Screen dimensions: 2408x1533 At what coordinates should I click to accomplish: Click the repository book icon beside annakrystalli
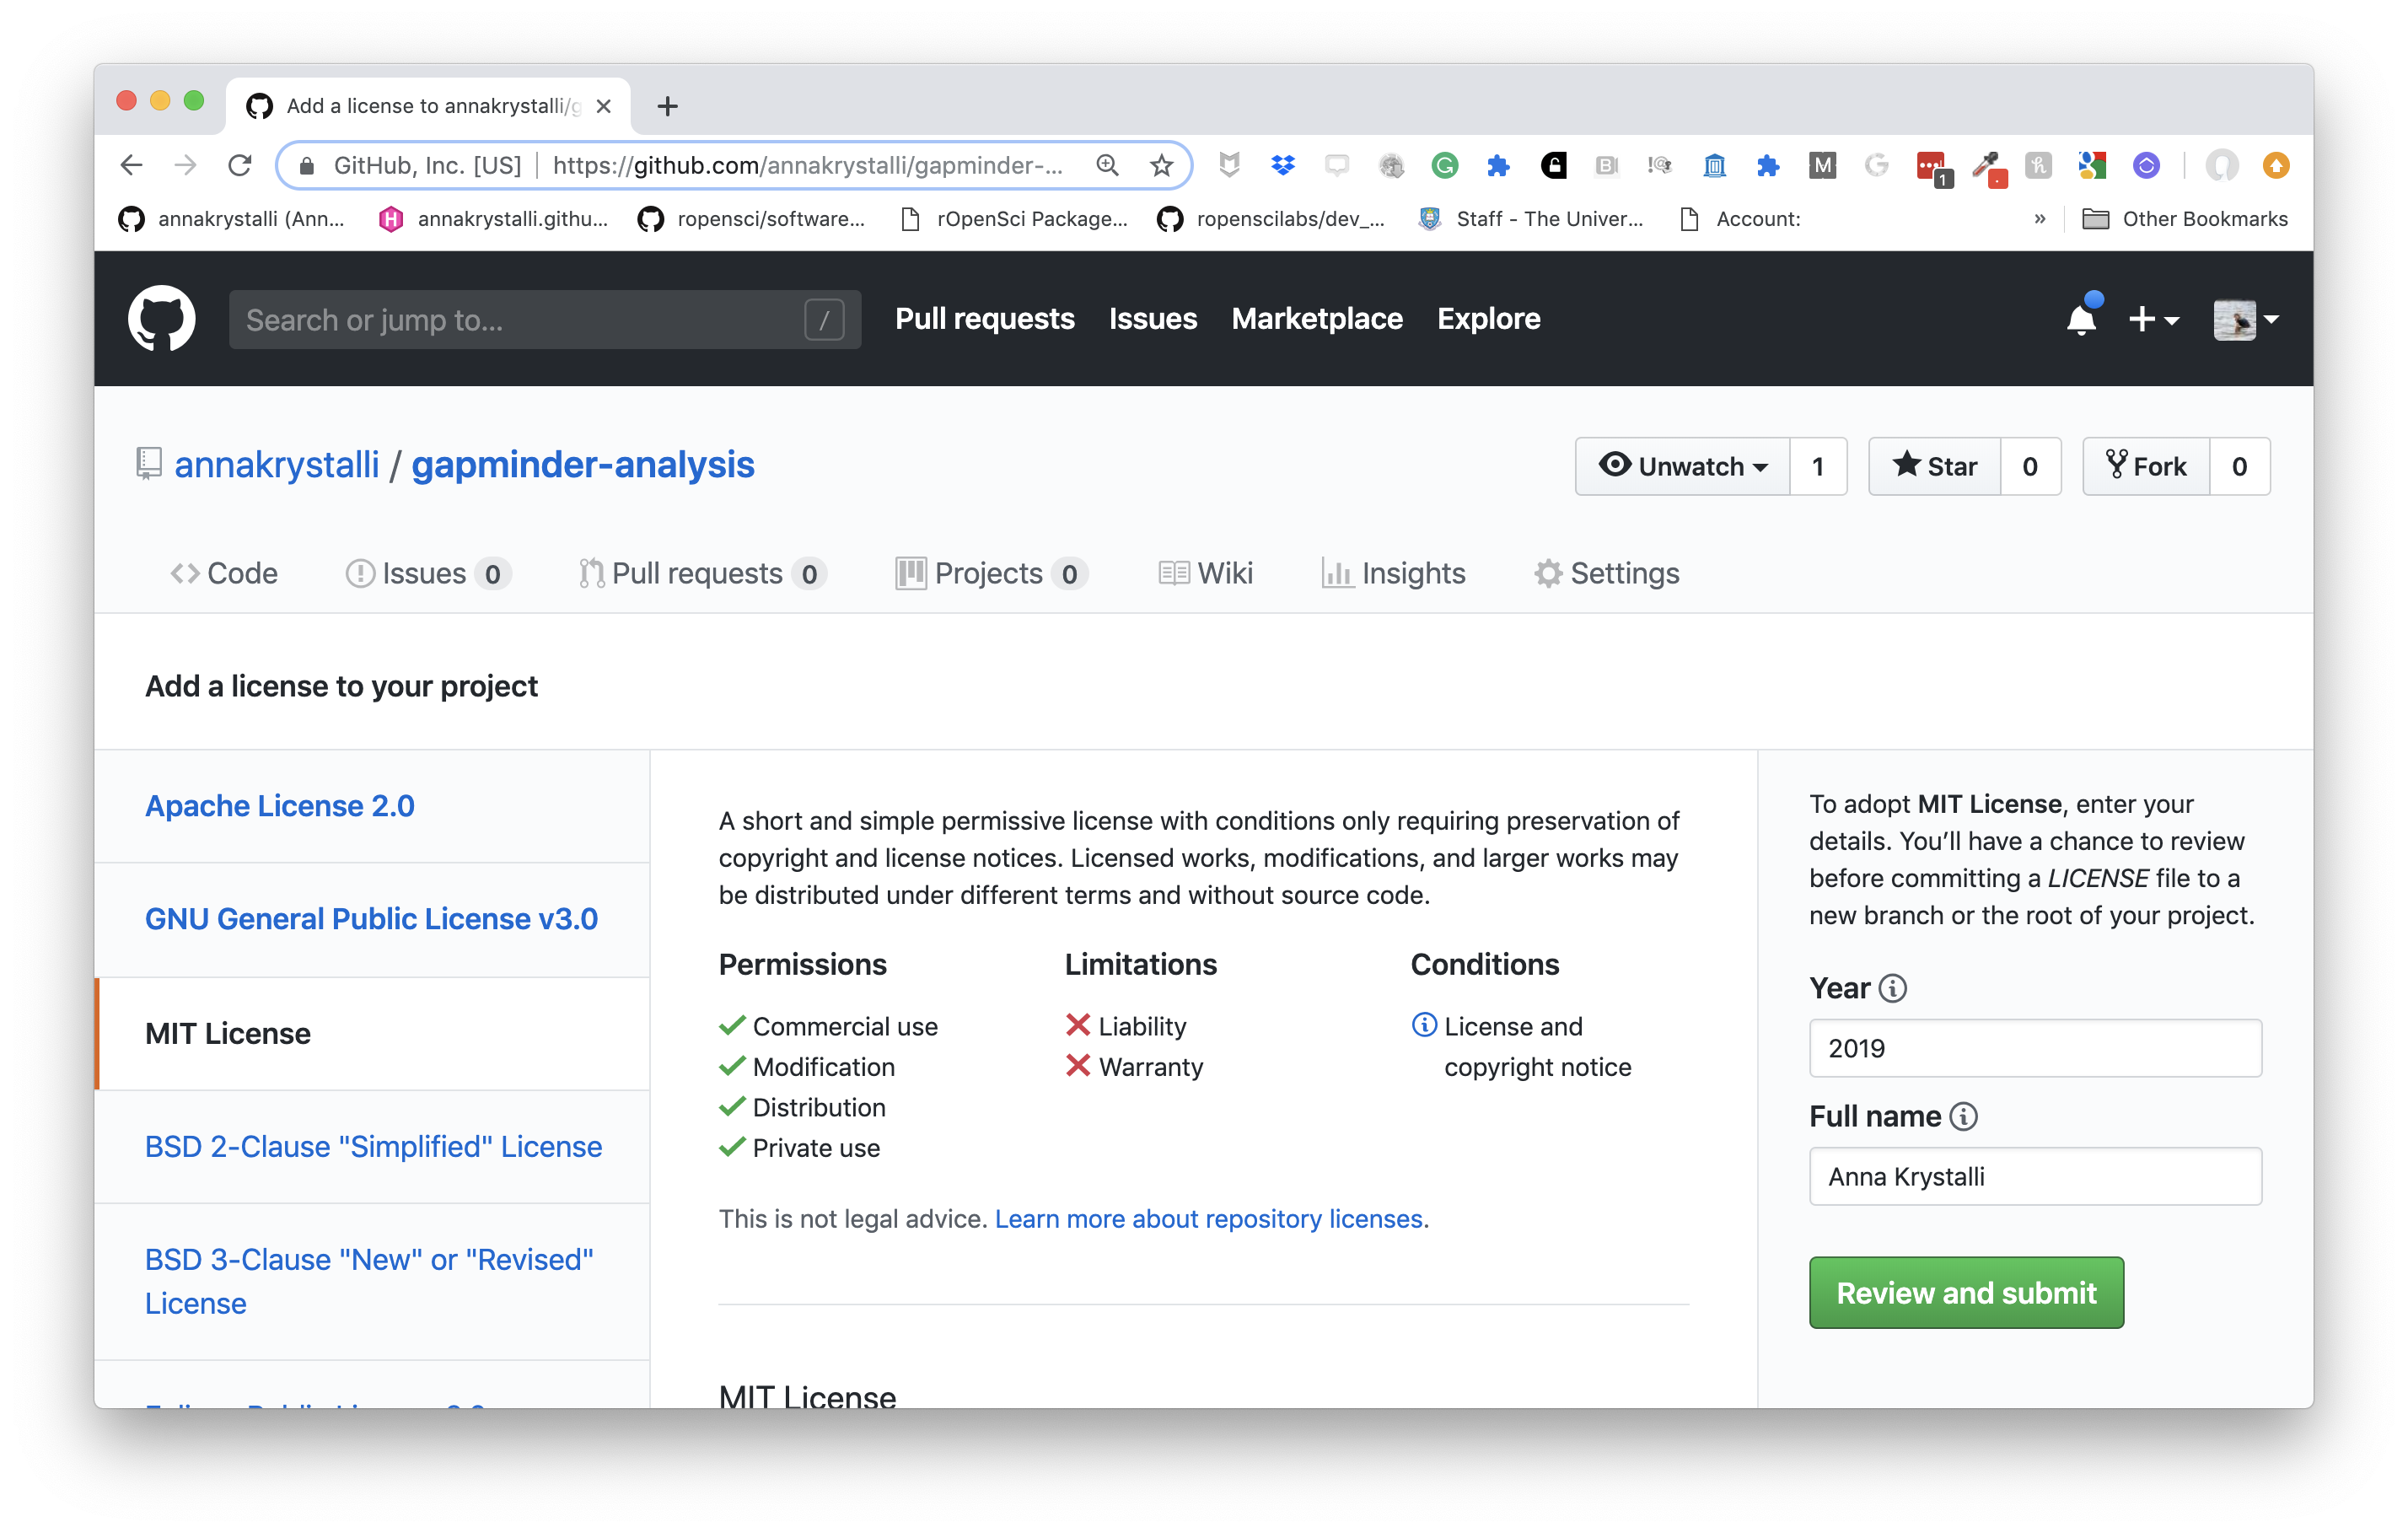[x=148, y=464]
